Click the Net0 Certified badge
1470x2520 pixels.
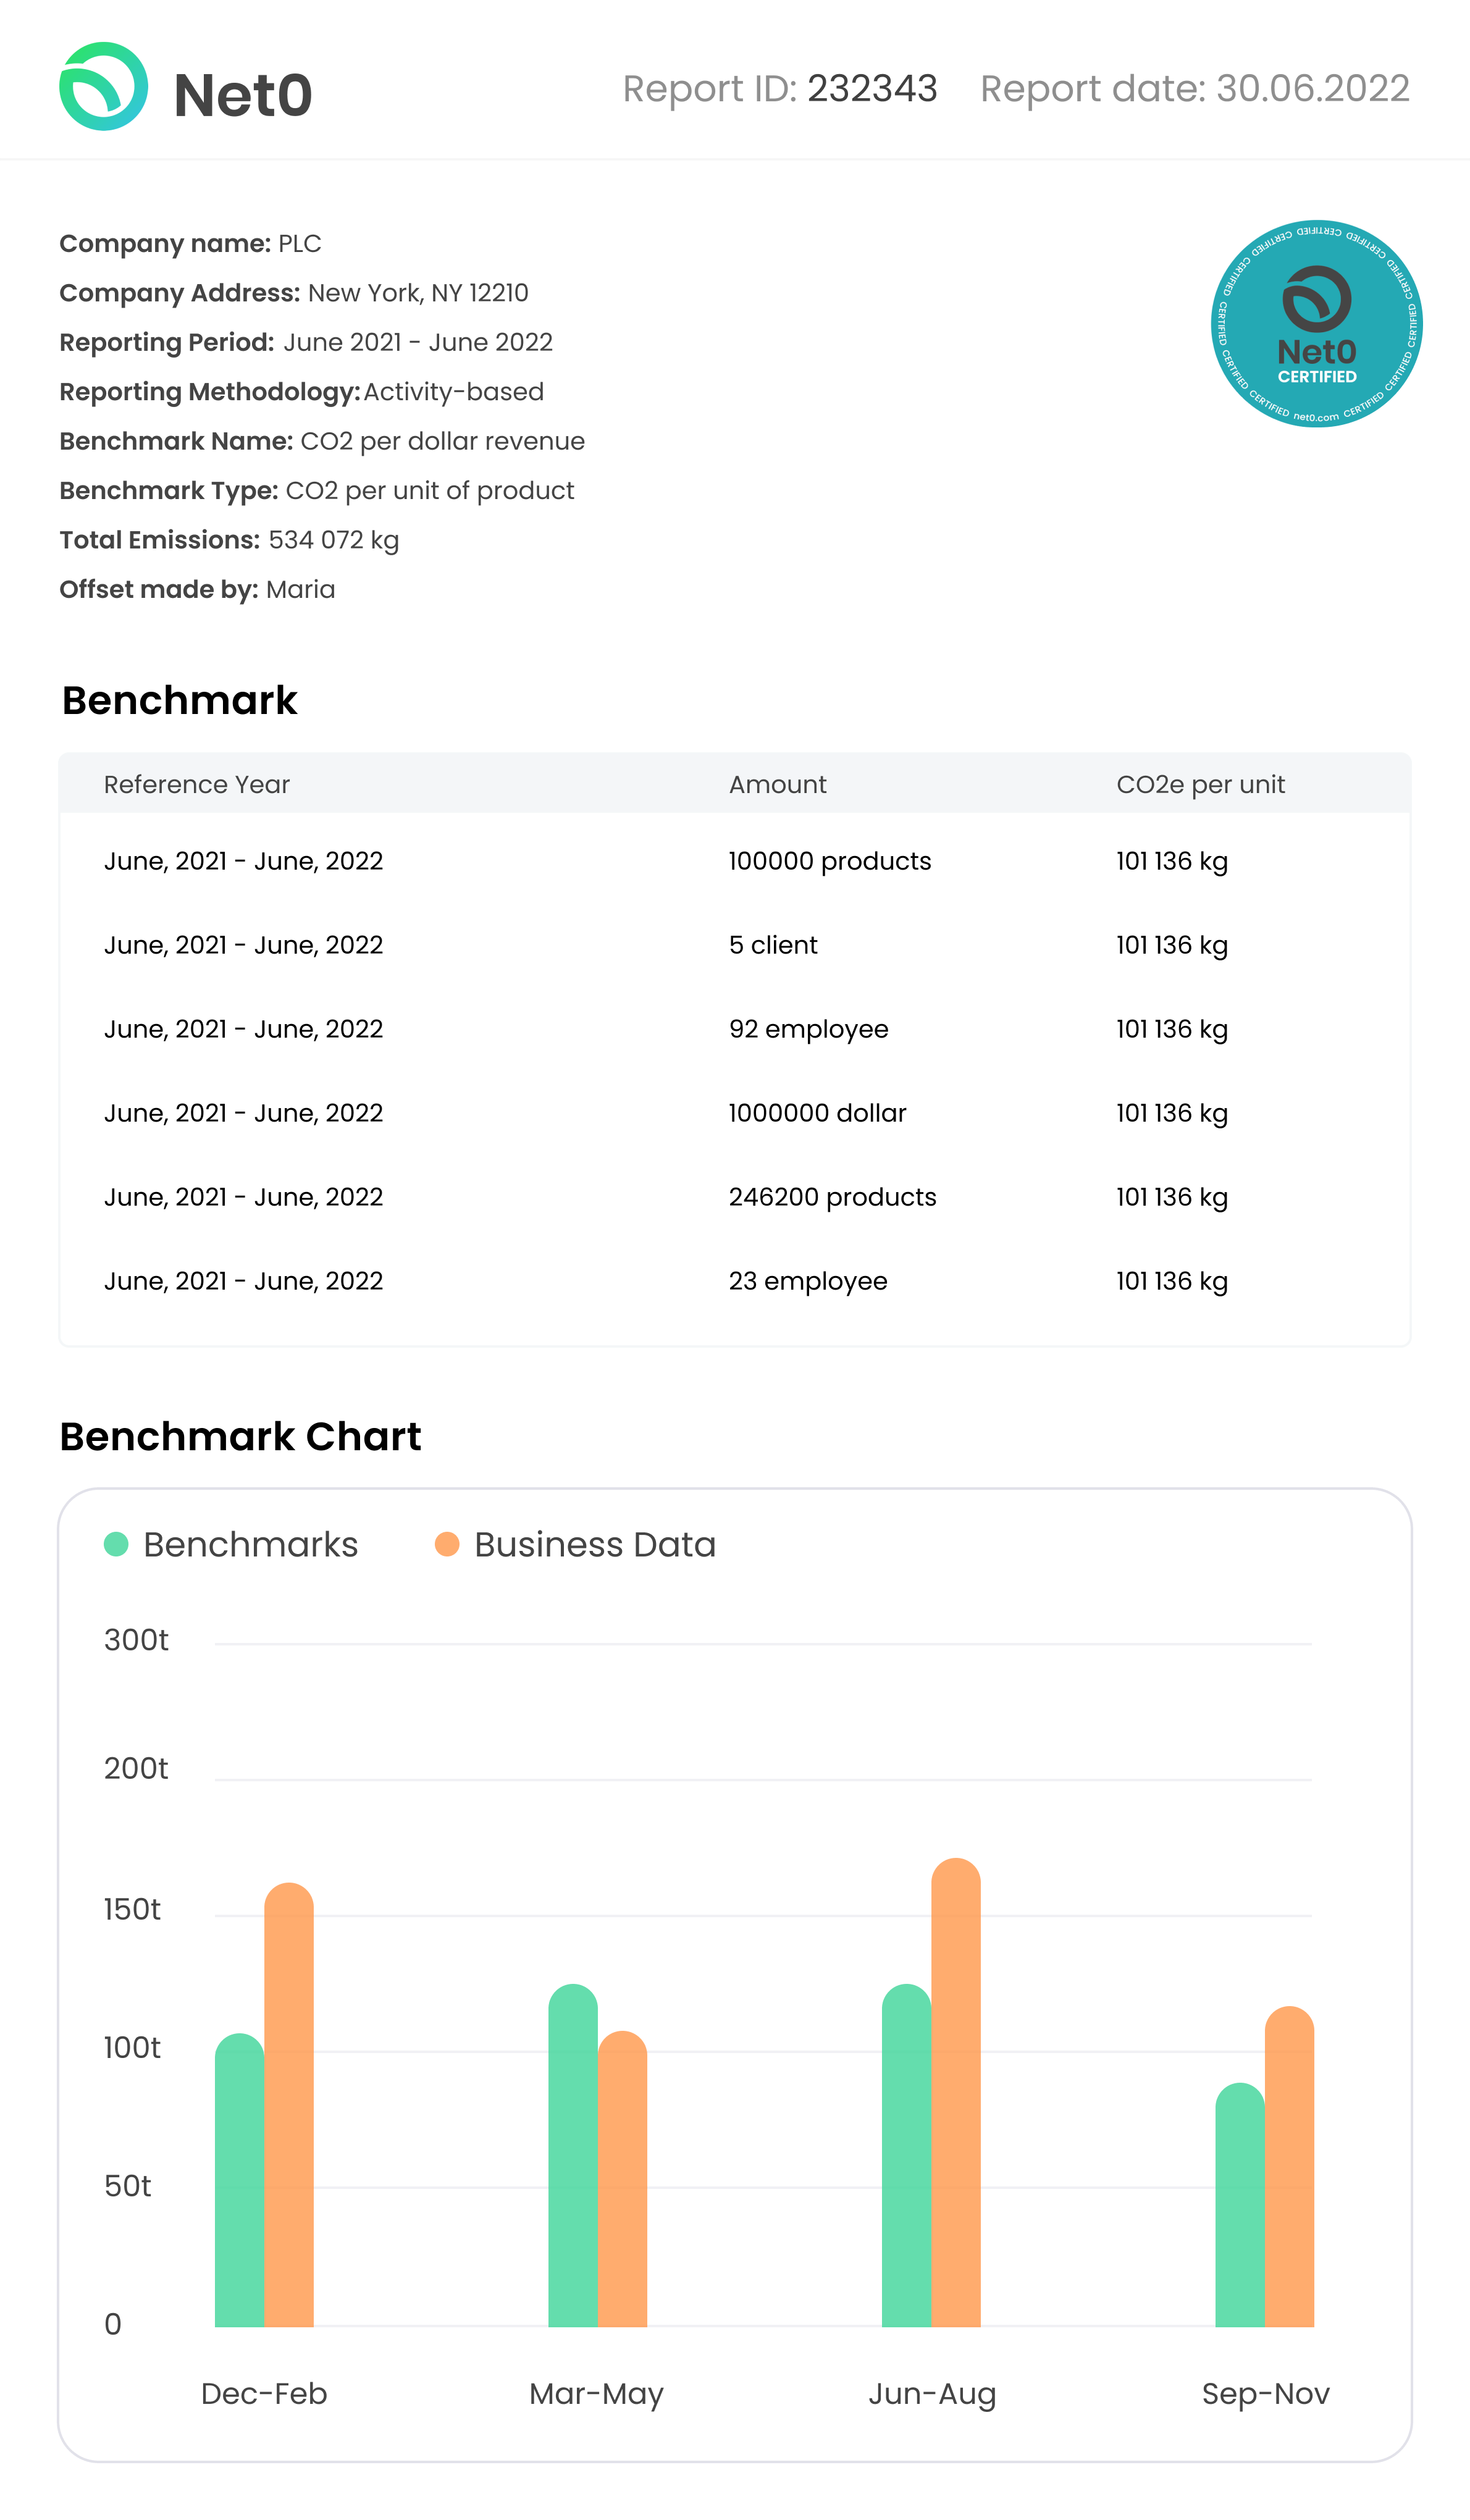click(1316, 323)
